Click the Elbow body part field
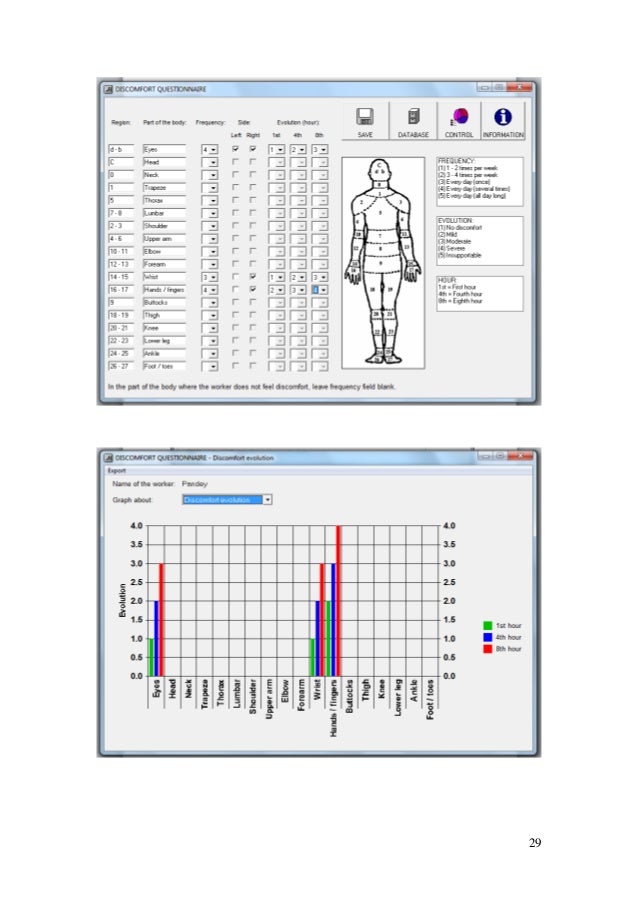Viewport: 638px width, 903px height. pos(164,251)
